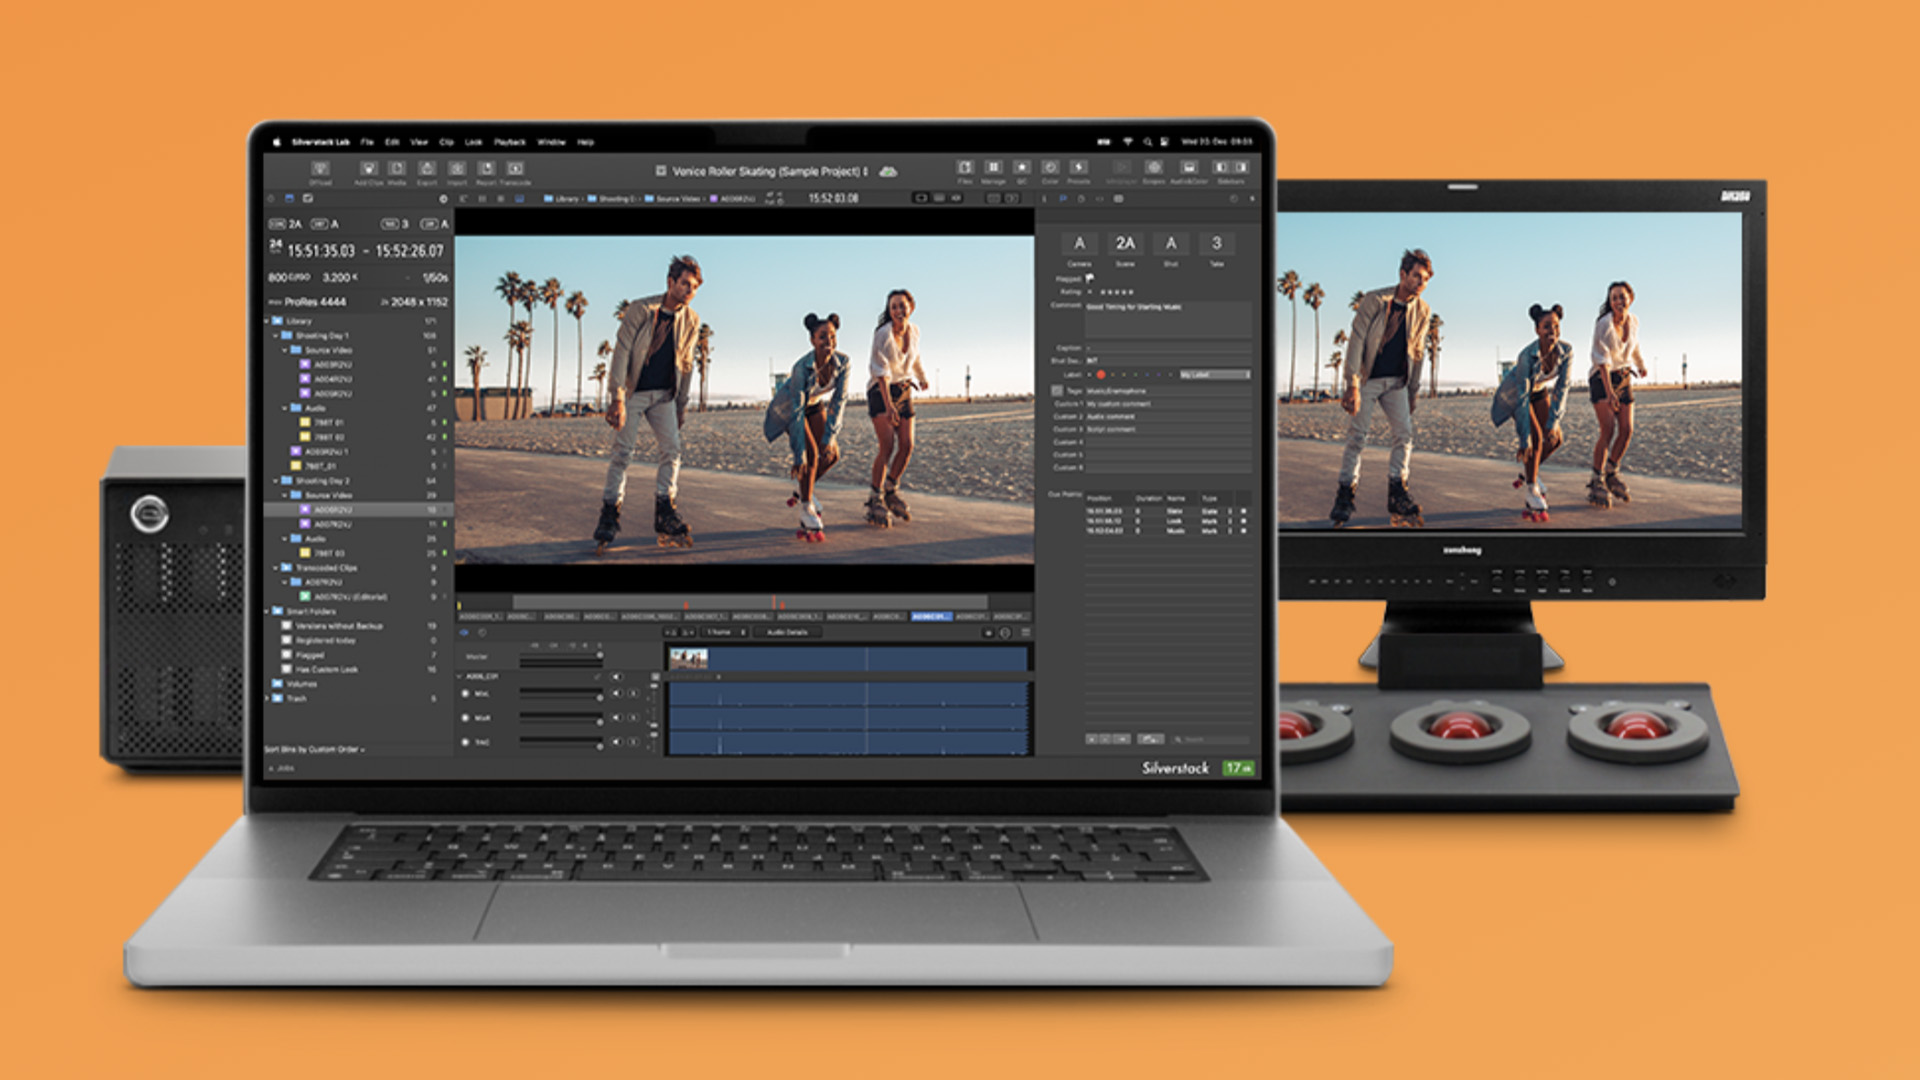Click the Audio Details button
This screenshot has height=1080, width=1920.
click(x=787, y=632)
